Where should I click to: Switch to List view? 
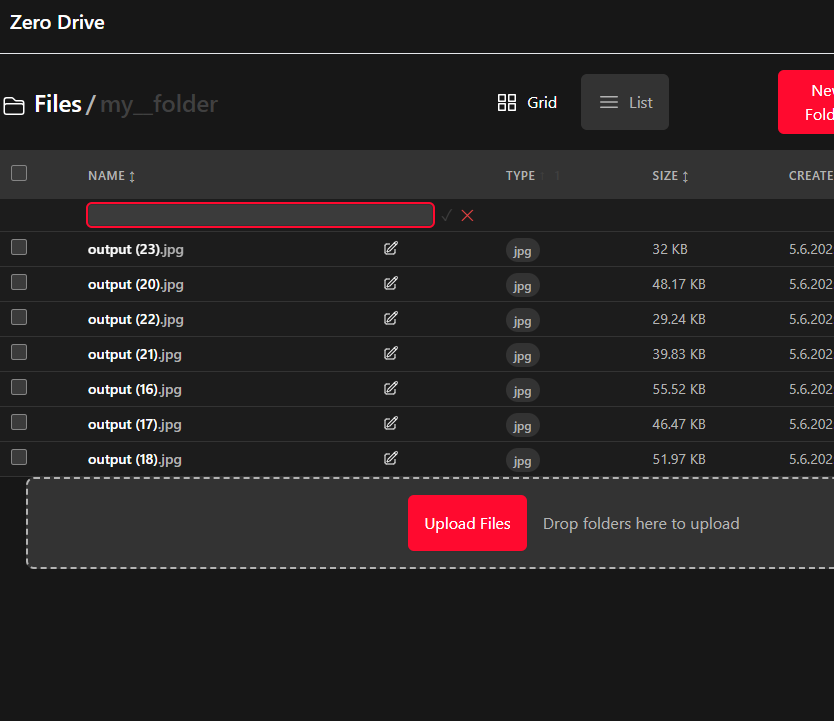[625, 102]
